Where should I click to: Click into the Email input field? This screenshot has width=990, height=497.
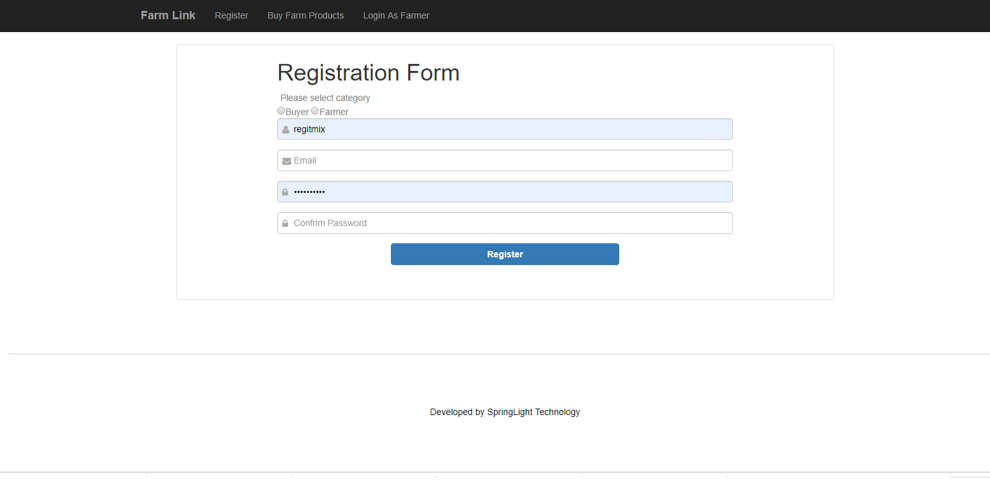[504, 160]
